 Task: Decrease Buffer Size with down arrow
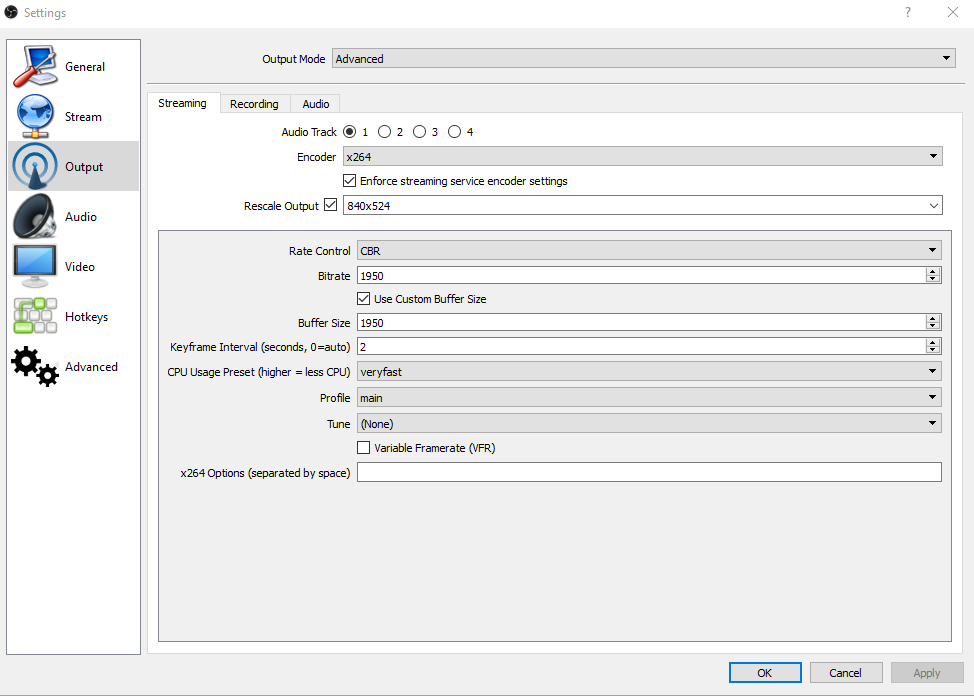[x=932, y=326]
